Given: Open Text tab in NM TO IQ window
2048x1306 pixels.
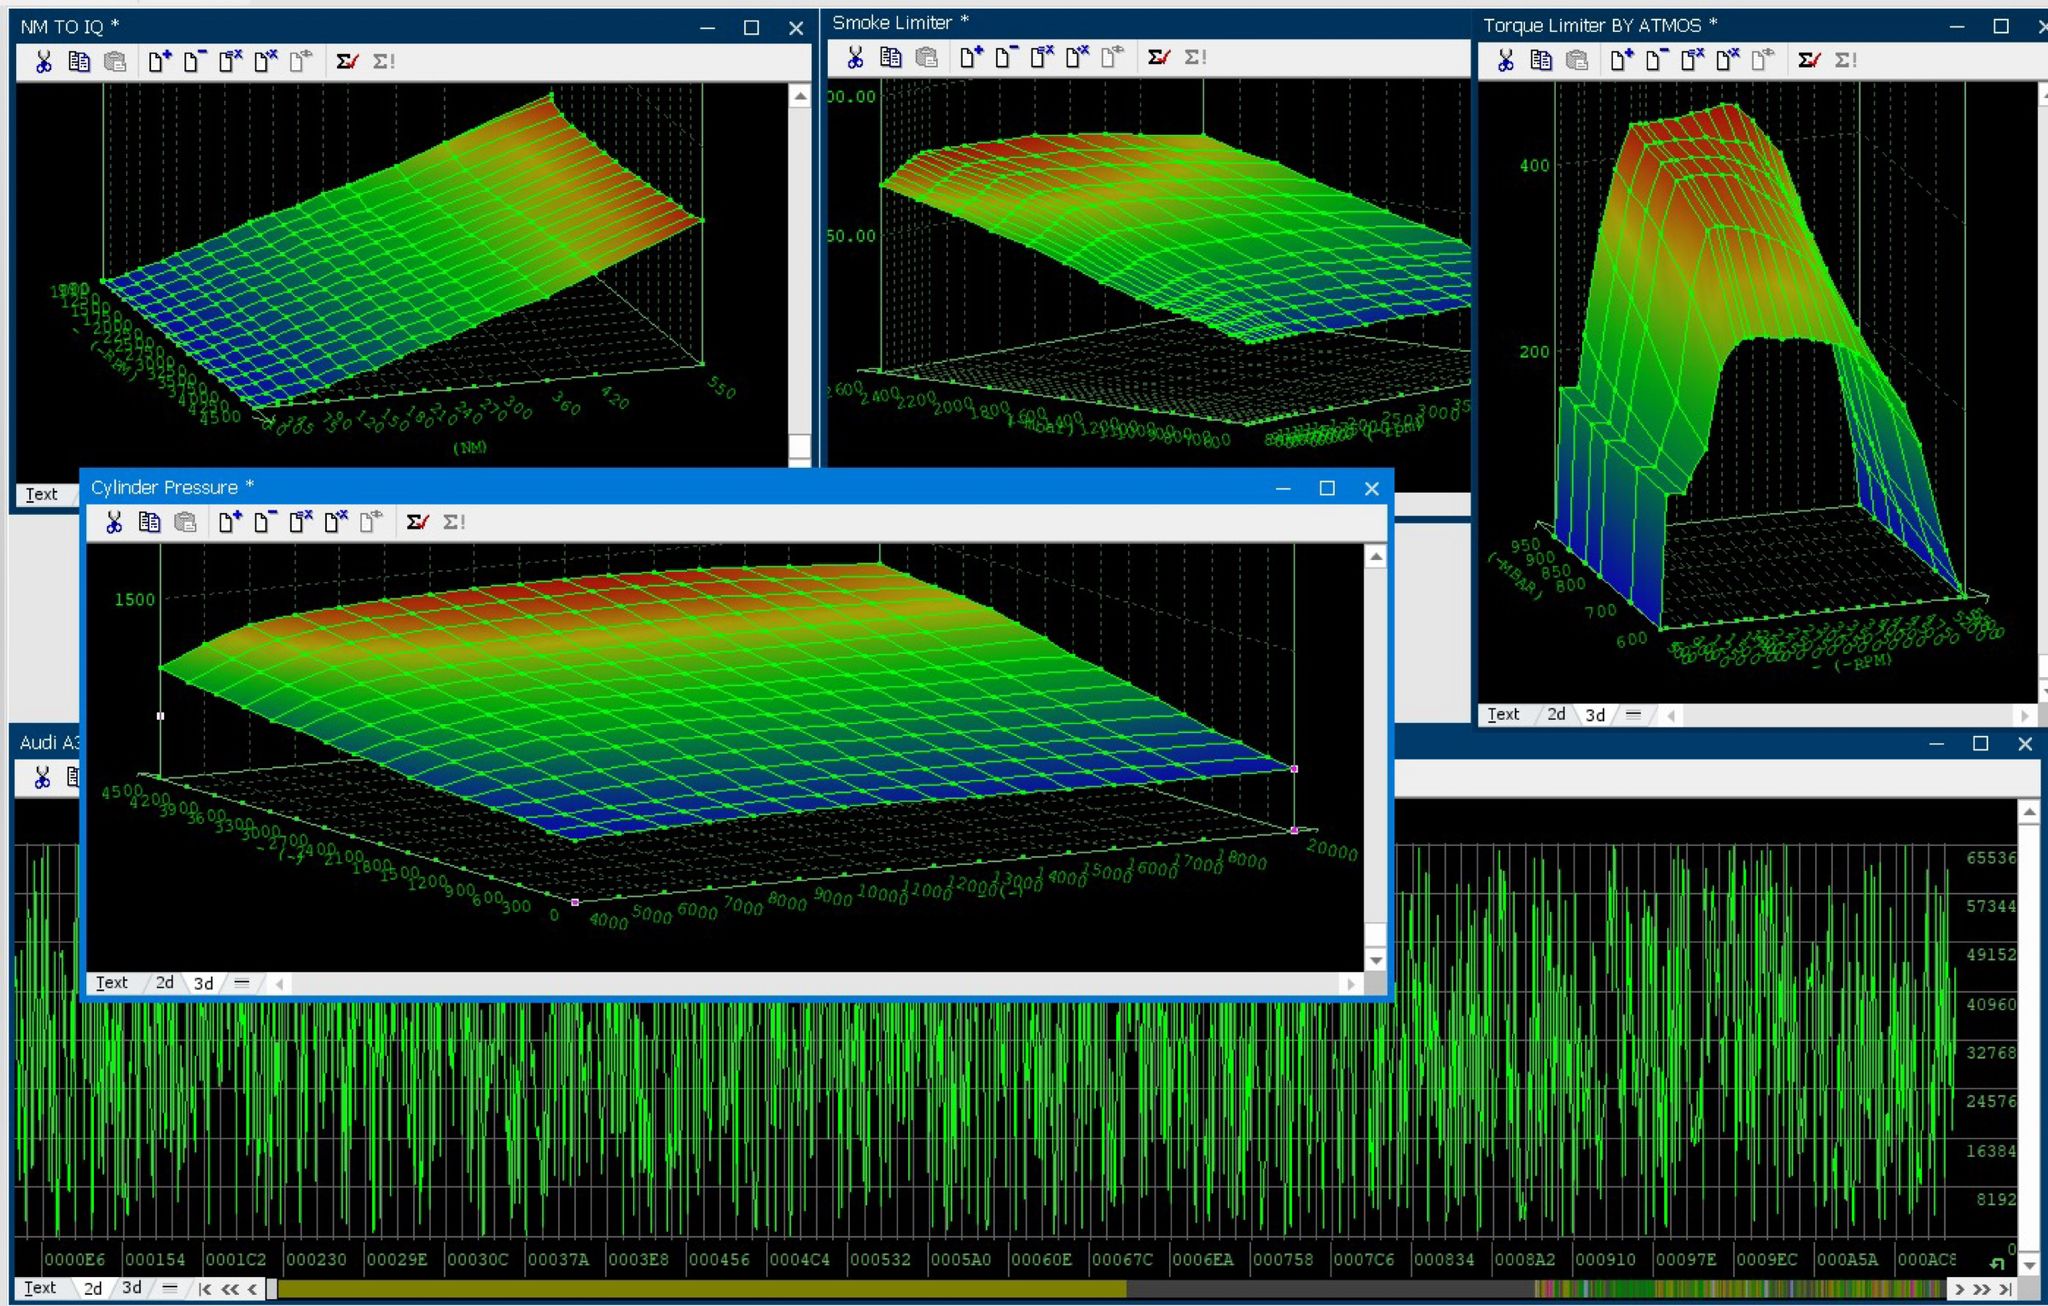Looking at the screenshot, I should [x=41, y=494].
